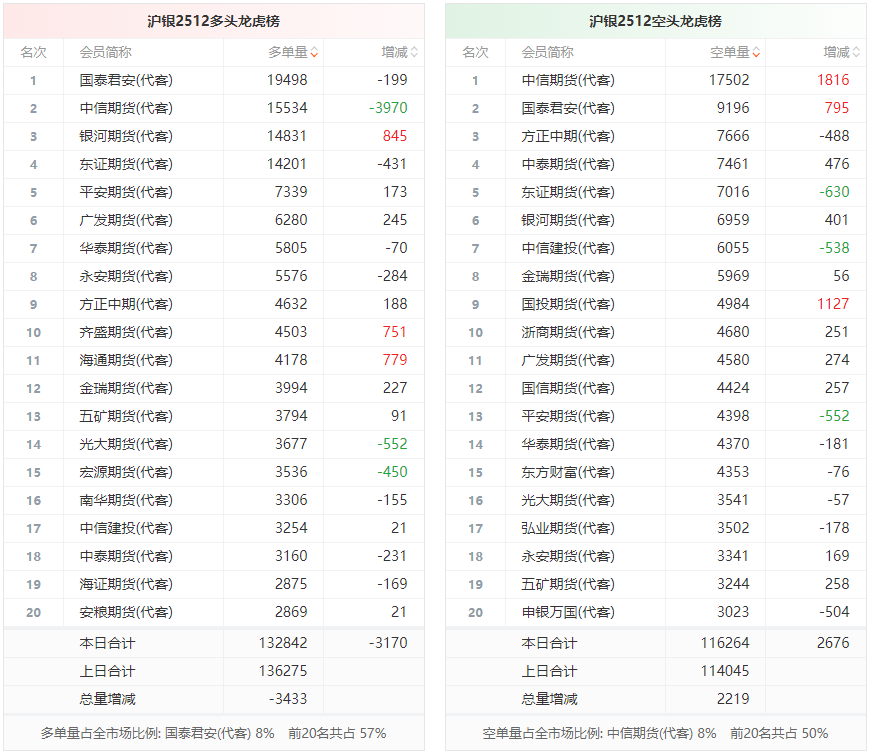Click 会员简称 header in long table
Screen dimensions: 872x755
(106, 53)
